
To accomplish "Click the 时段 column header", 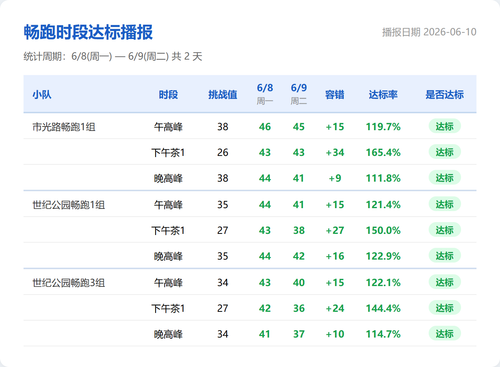I will coord(168,95).
